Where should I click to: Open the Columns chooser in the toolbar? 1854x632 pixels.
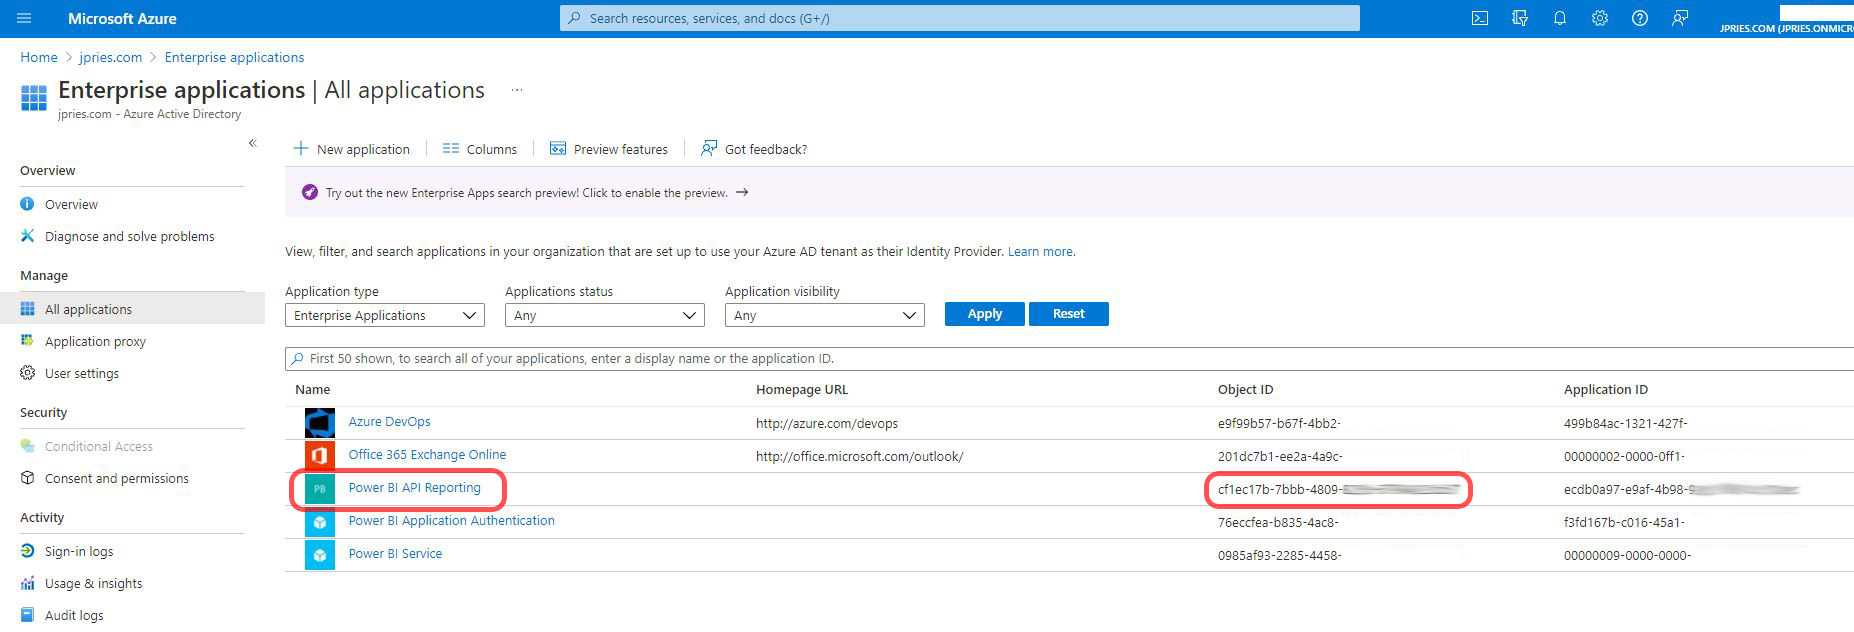pyautogui.click(x=480, y=149)
